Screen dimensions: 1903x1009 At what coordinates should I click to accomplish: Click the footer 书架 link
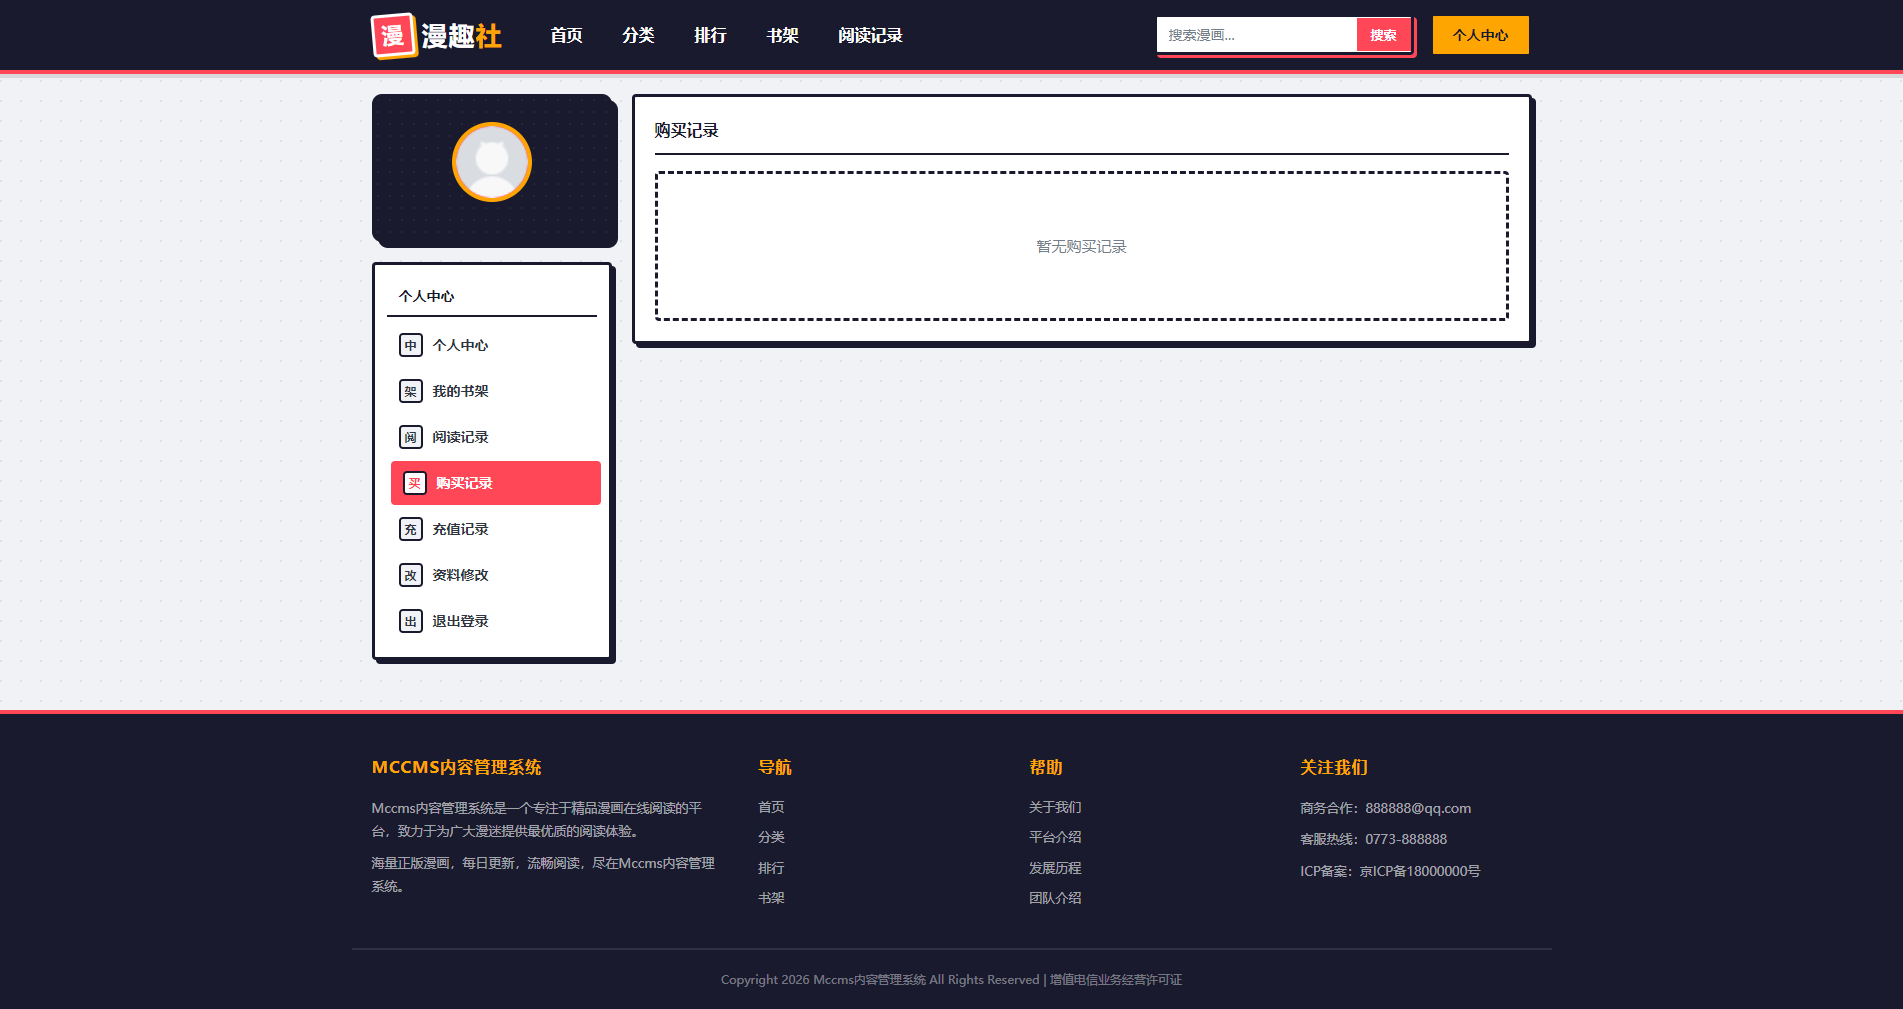[x=771, y=898]
